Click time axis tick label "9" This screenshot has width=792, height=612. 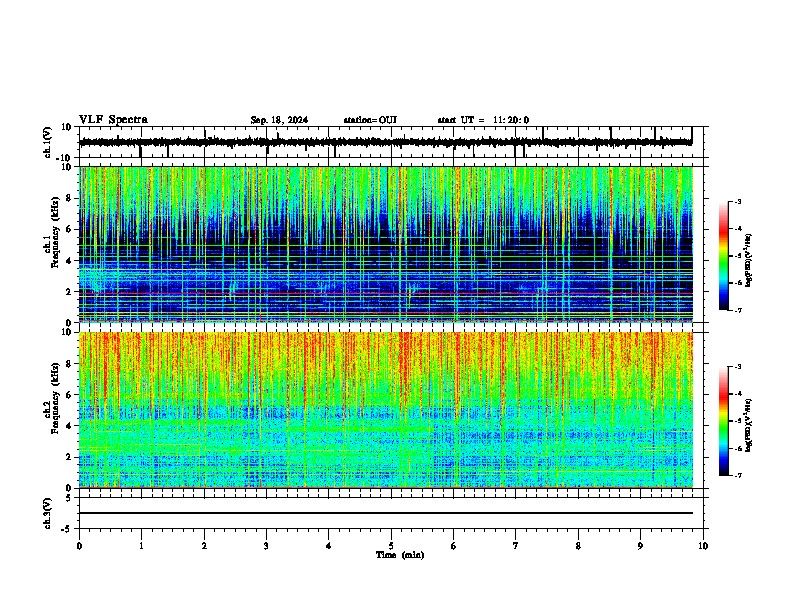coord(640,546)
